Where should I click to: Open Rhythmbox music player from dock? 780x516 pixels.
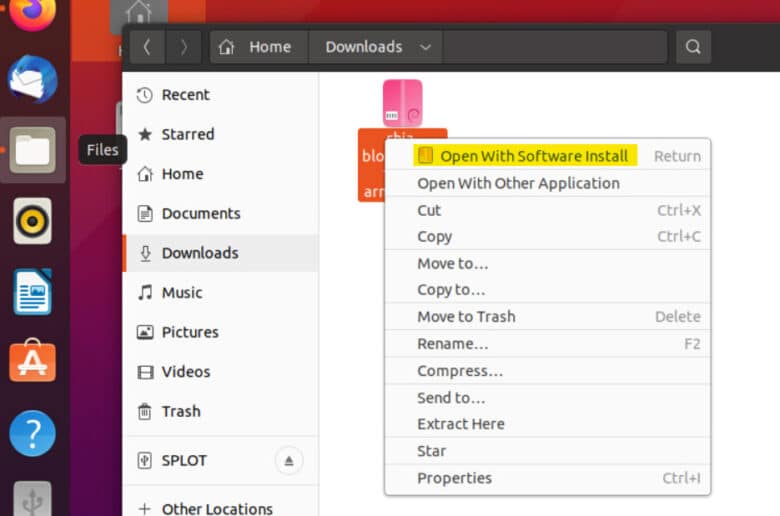32,221
